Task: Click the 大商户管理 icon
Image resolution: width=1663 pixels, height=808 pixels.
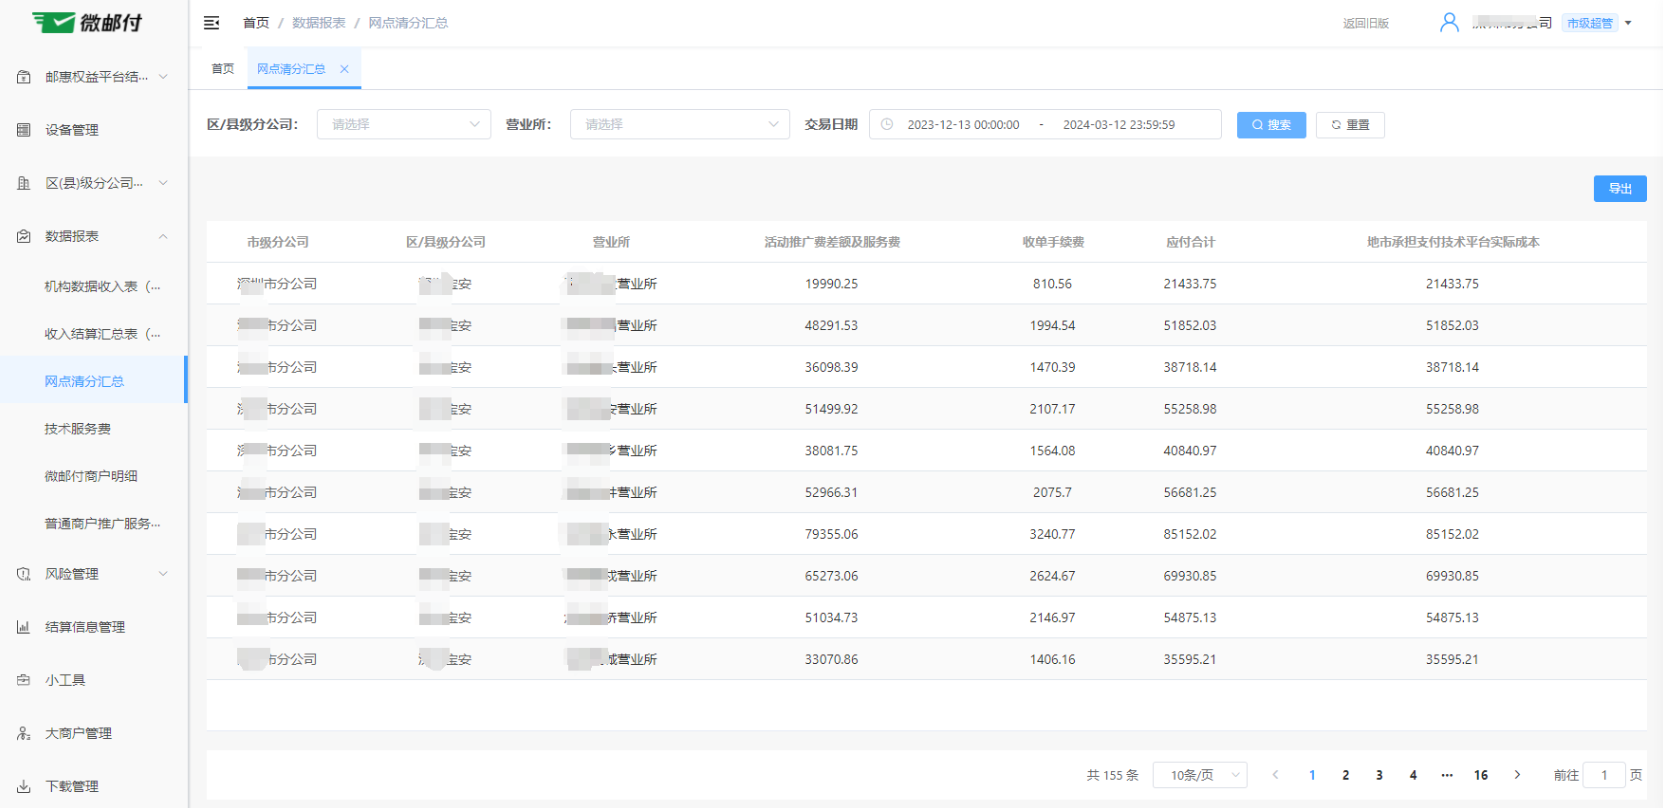Action: pos(24,733)
